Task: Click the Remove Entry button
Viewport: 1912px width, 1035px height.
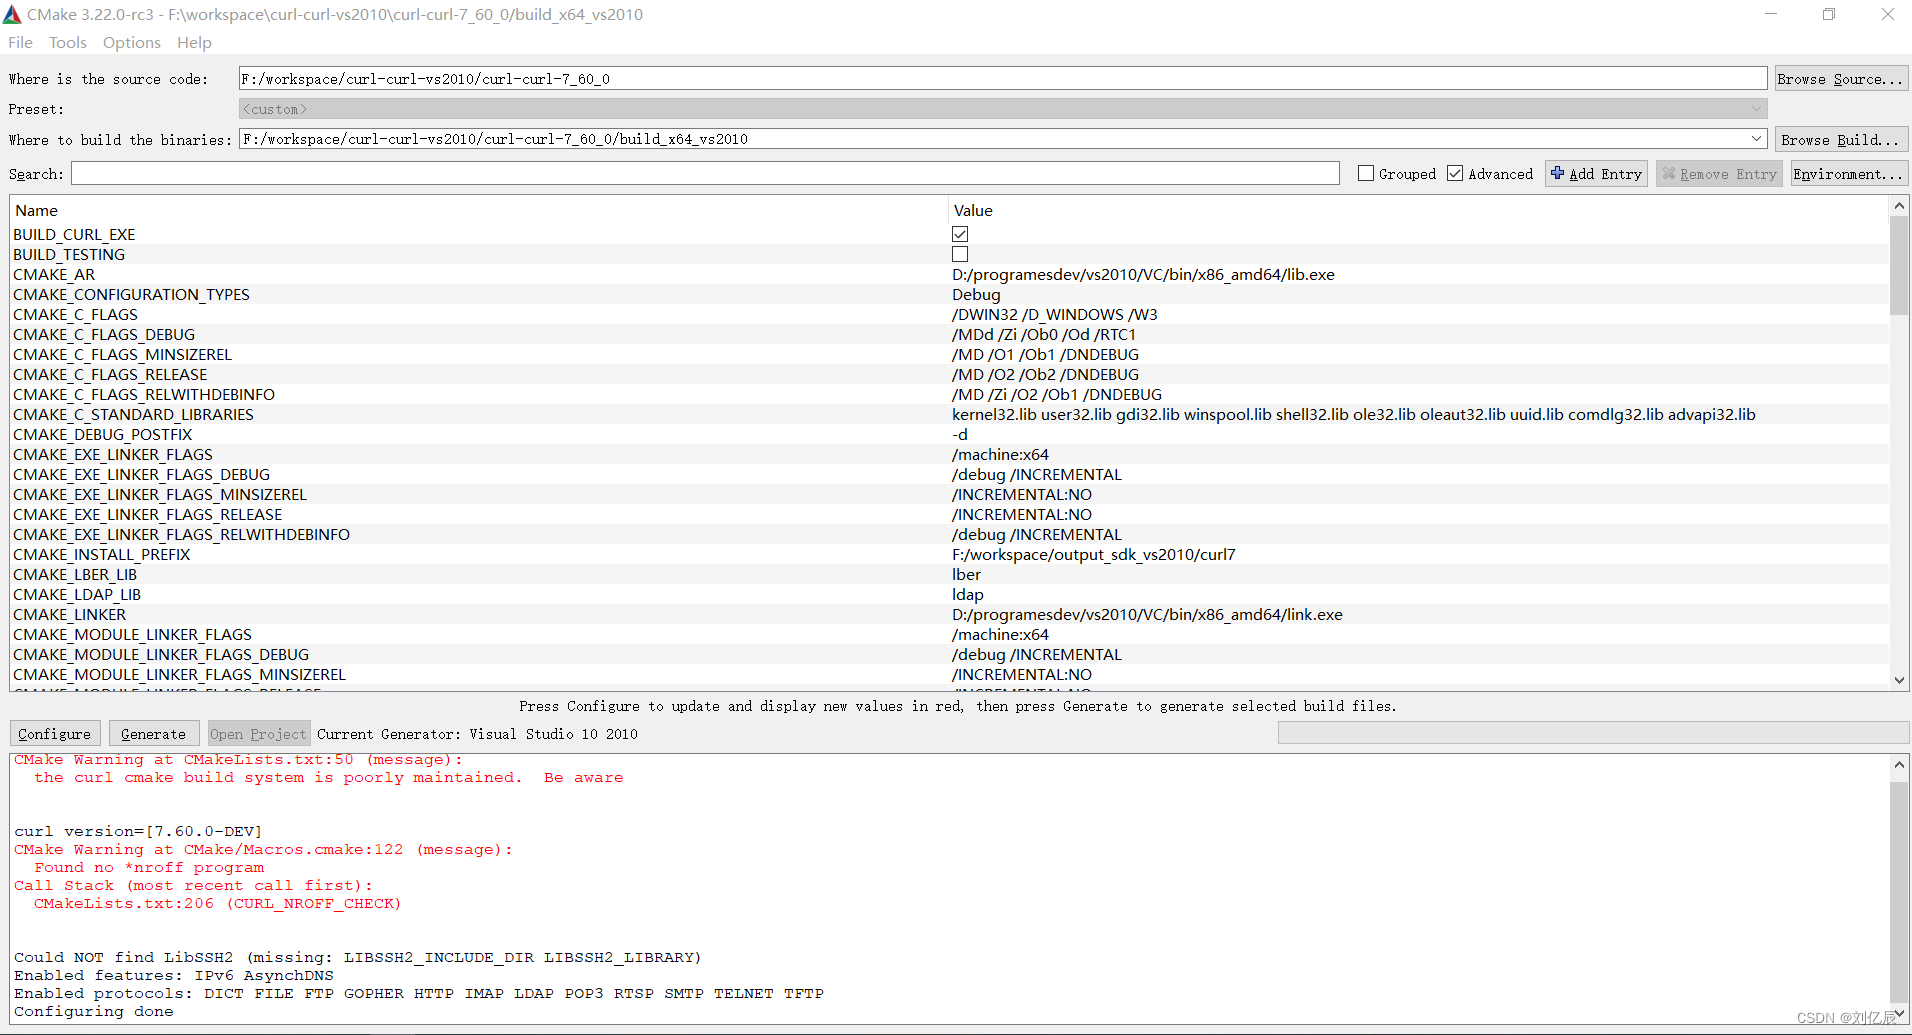Action: [1719, 174]
